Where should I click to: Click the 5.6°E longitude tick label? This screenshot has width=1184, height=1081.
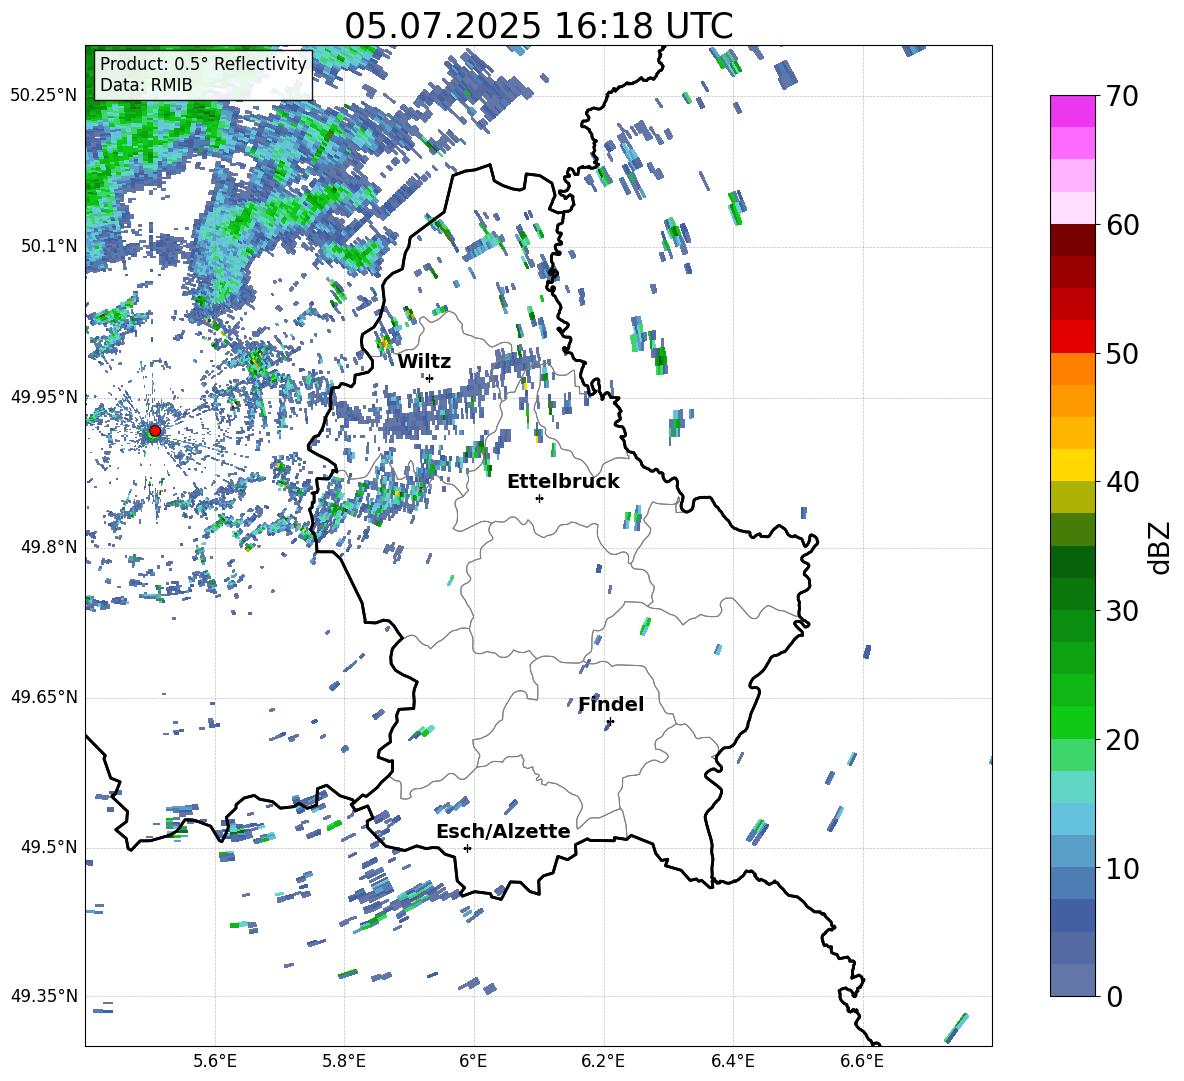pyautogui.click(x=215, y=1061)
